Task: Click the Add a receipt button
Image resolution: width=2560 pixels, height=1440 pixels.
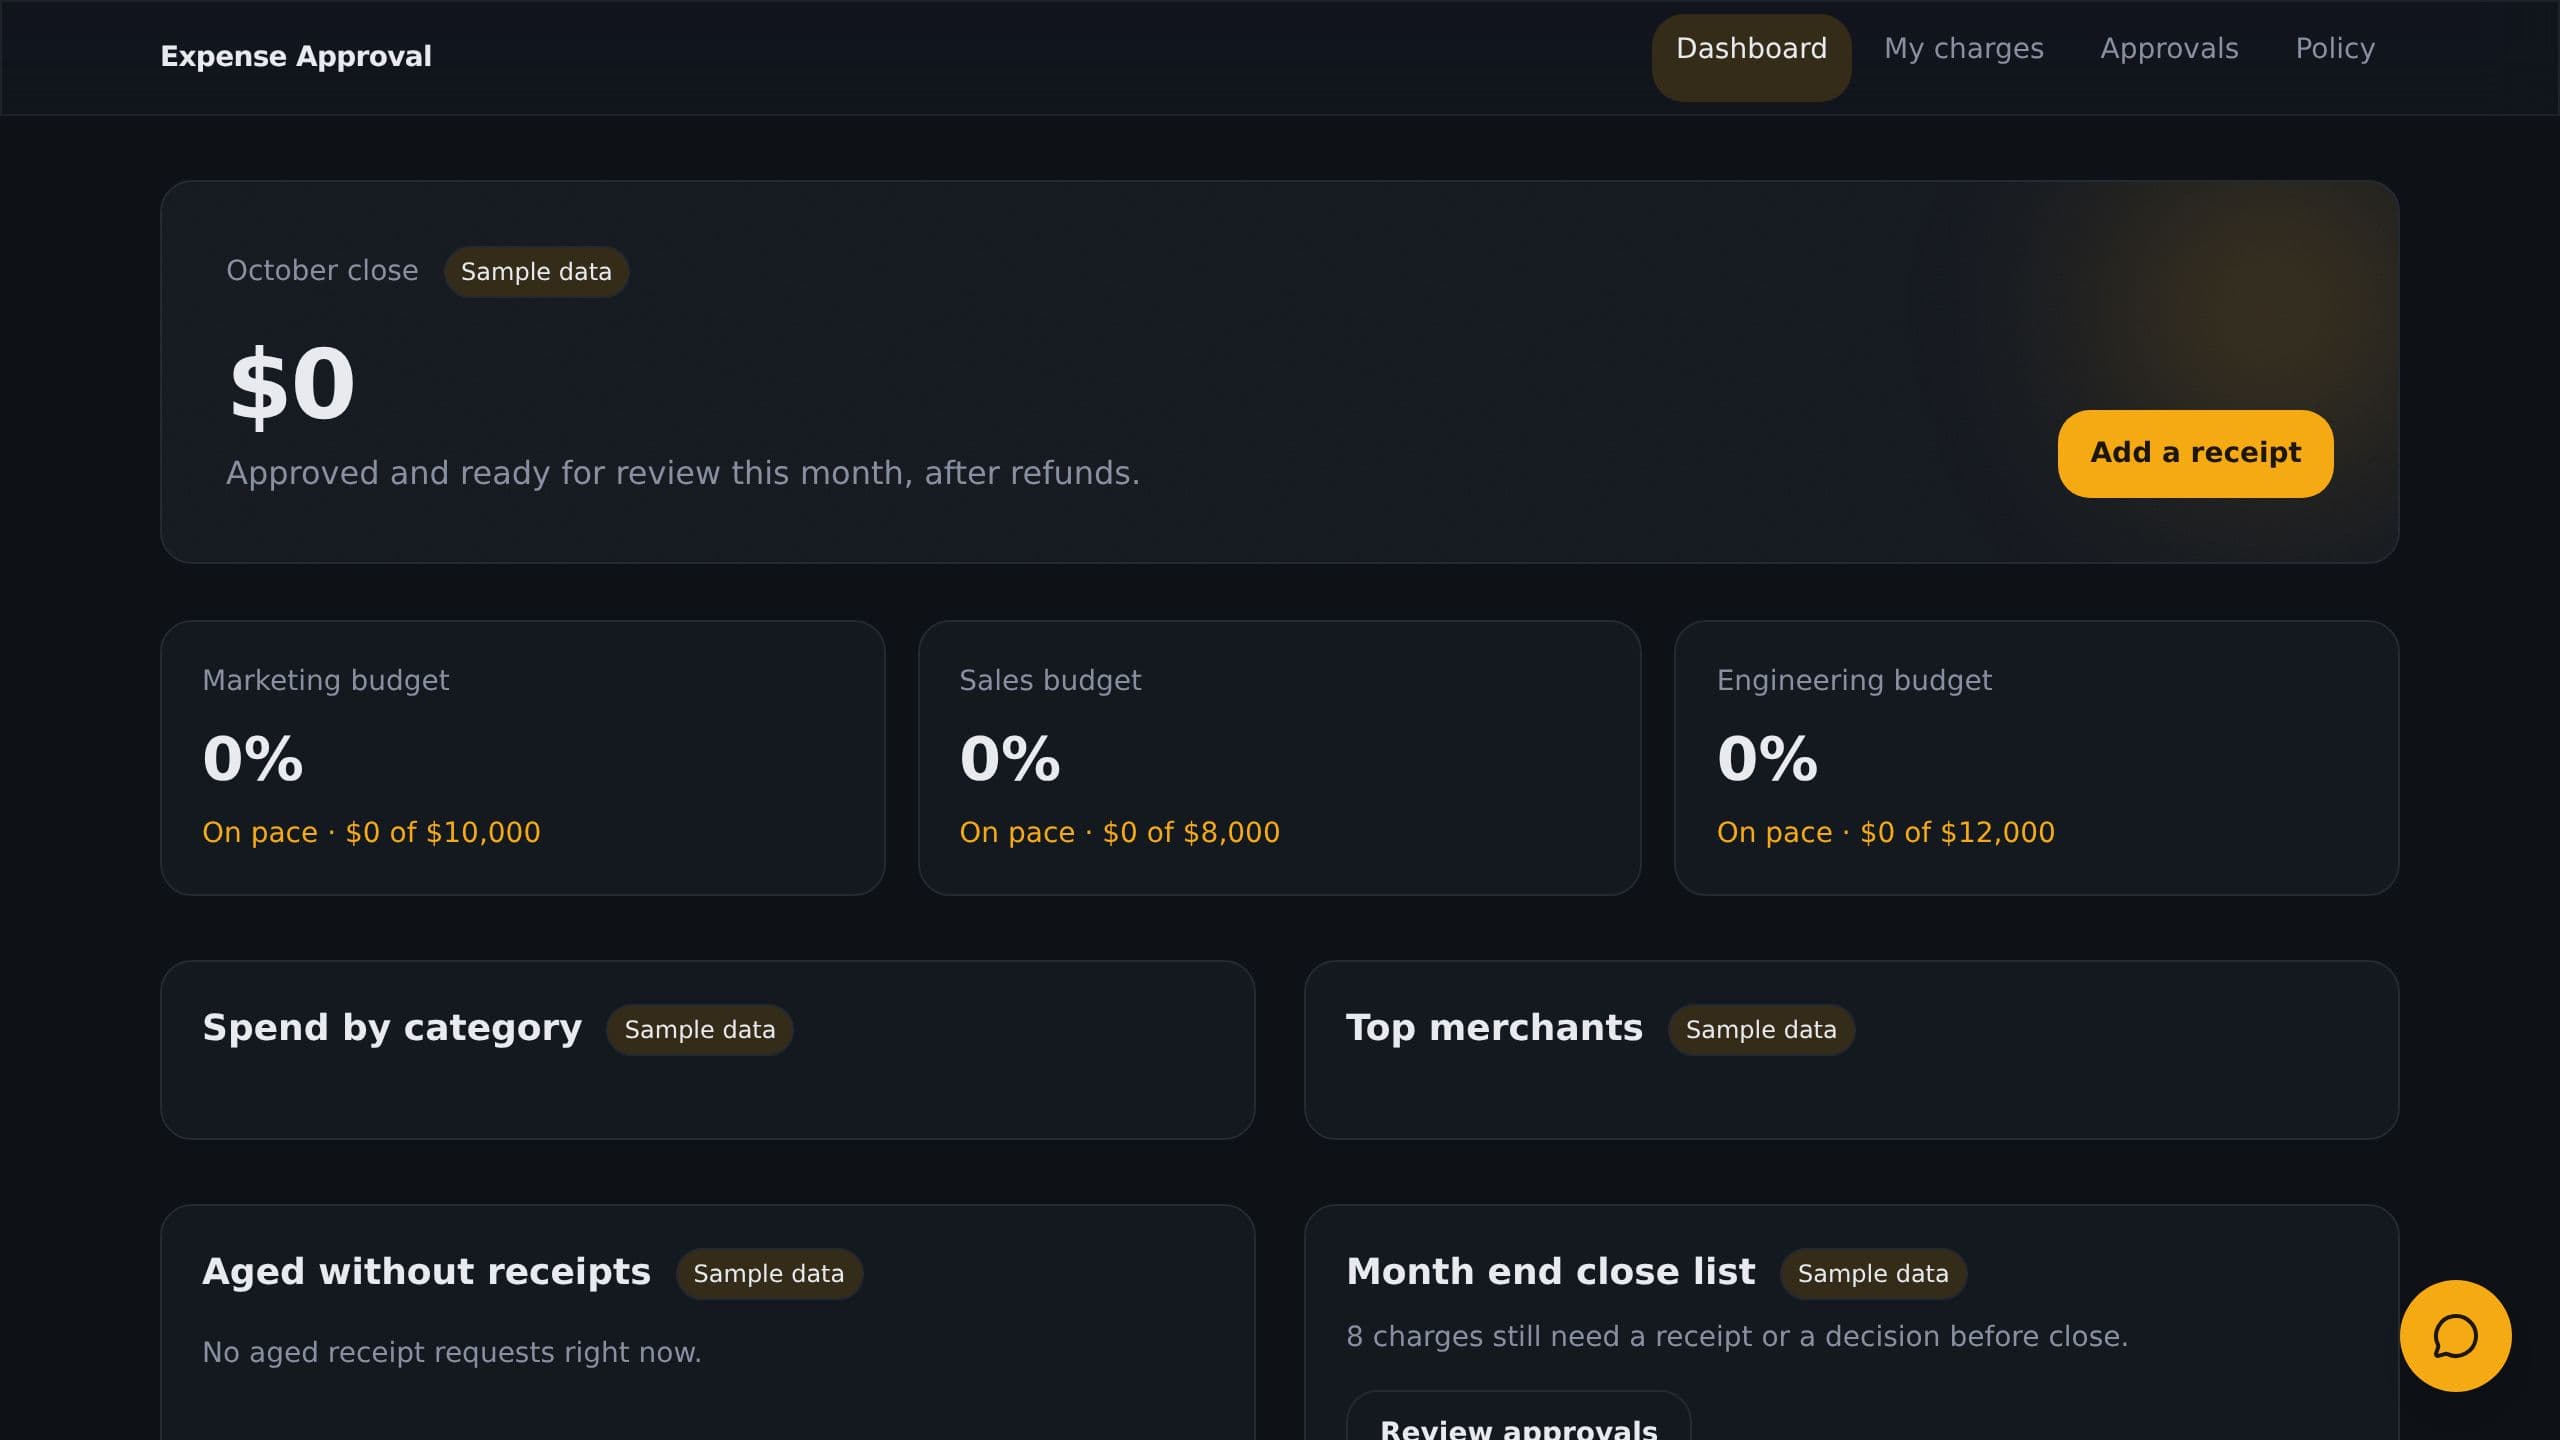Action: [2195, 453]
